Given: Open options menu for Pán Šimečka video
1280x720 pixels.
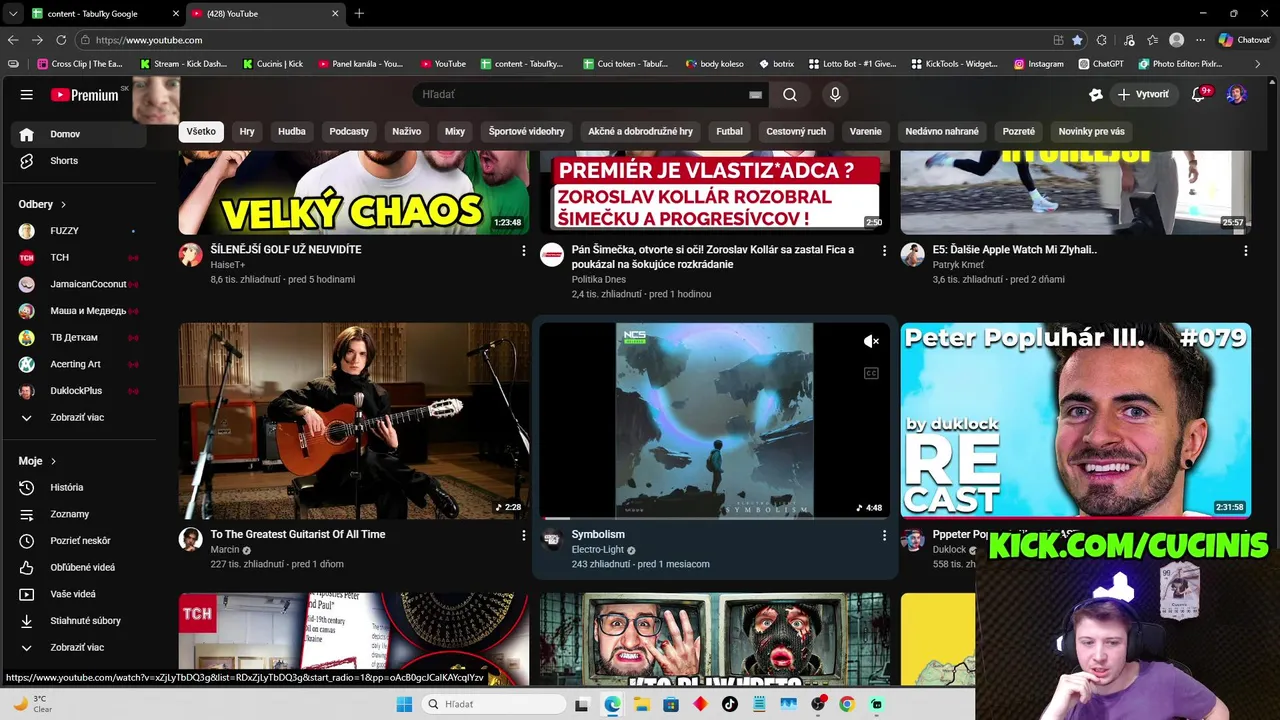Looking at the screenshot, I should 884,251.
